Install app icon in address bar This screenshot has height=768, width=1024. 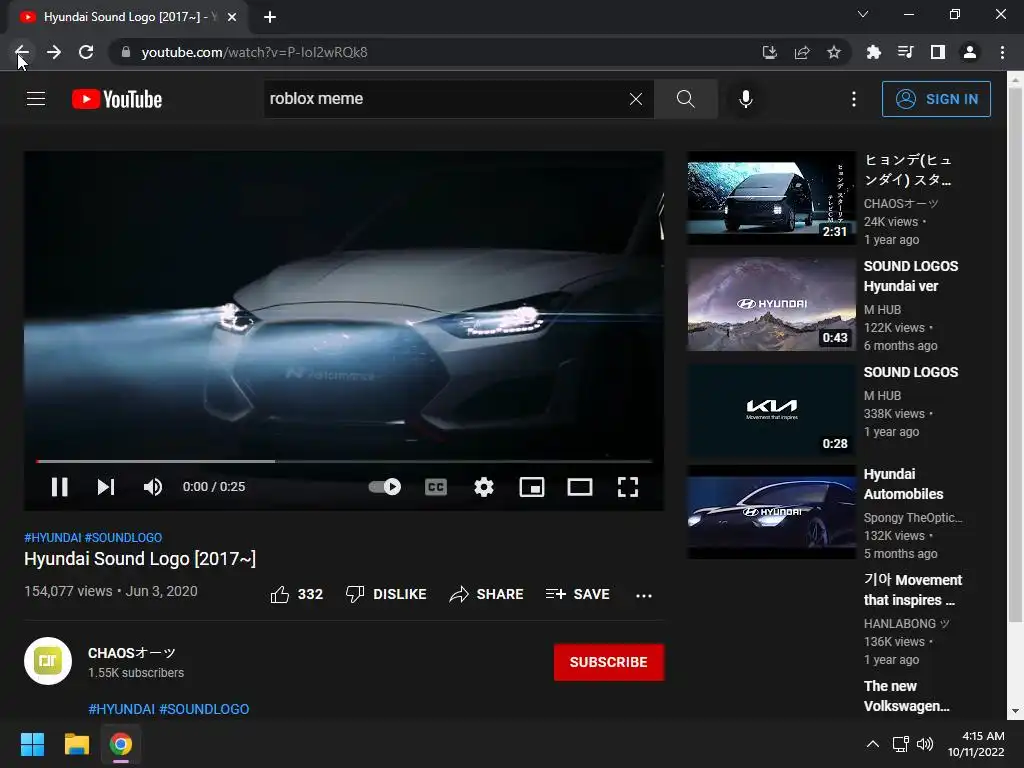tap(770, 52)
